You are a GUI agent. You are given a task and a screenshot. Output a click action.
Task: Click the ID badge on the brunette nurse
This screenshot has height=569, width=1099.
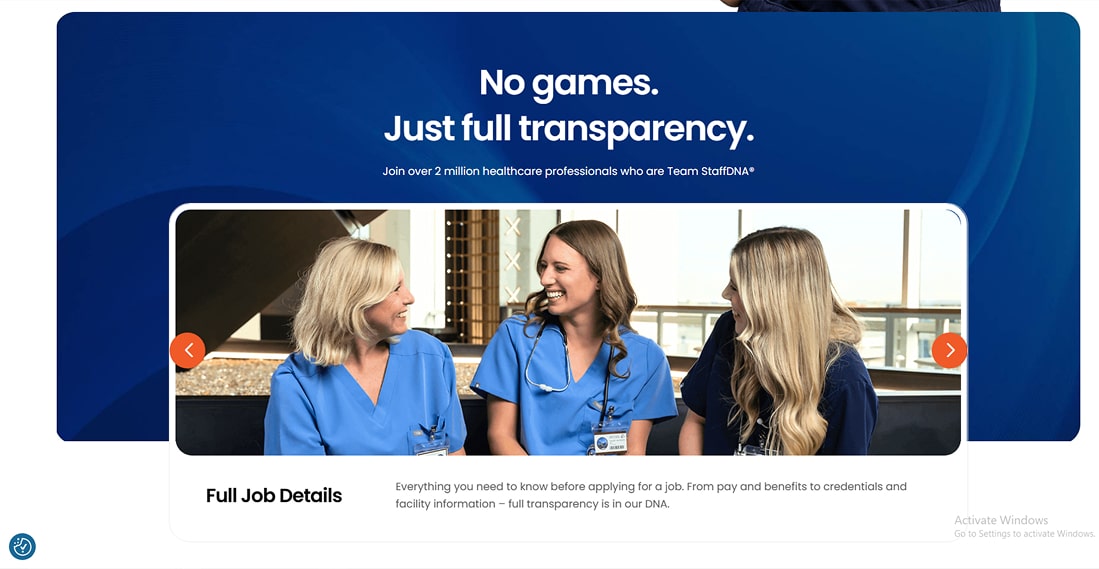coord(610,441)
